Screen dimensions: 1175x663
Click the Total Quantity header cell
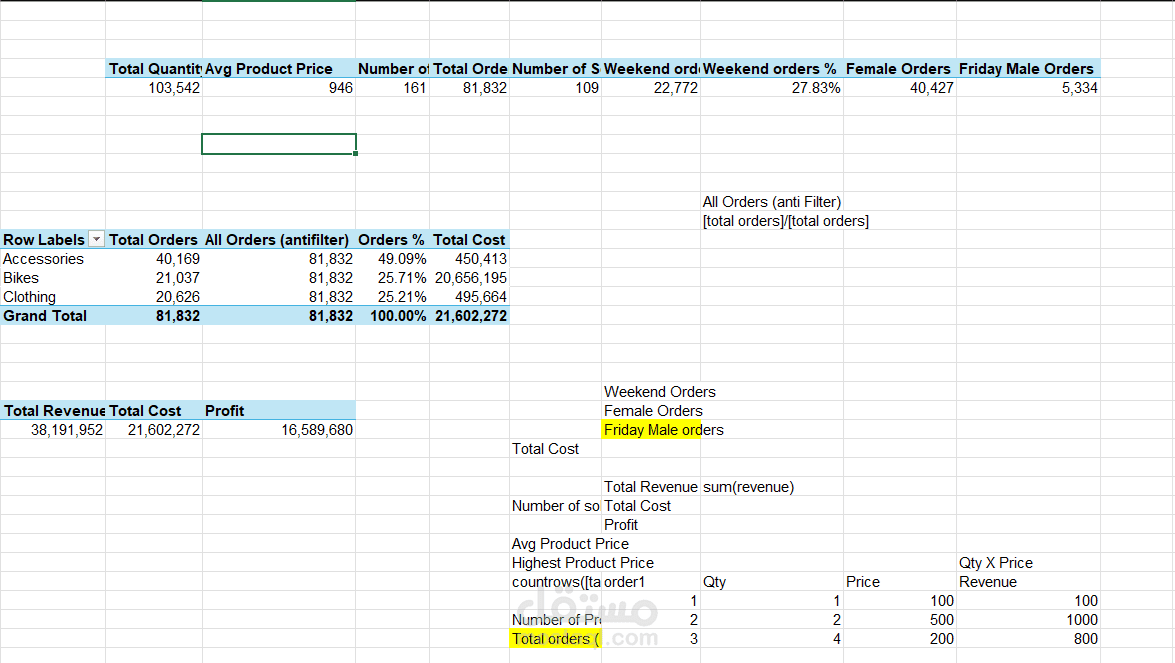click(154, 68)
